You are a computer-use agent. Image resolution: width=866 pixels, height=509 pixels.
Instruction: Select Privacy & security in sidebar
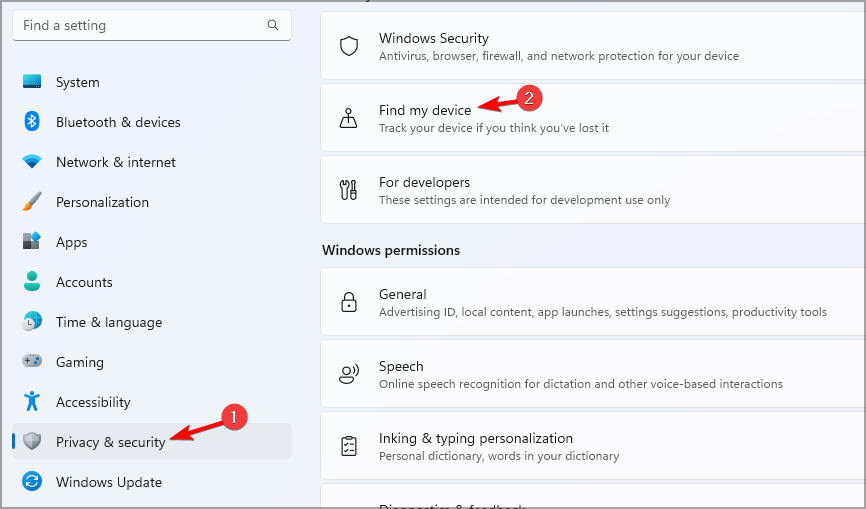[x=110, y=442]
